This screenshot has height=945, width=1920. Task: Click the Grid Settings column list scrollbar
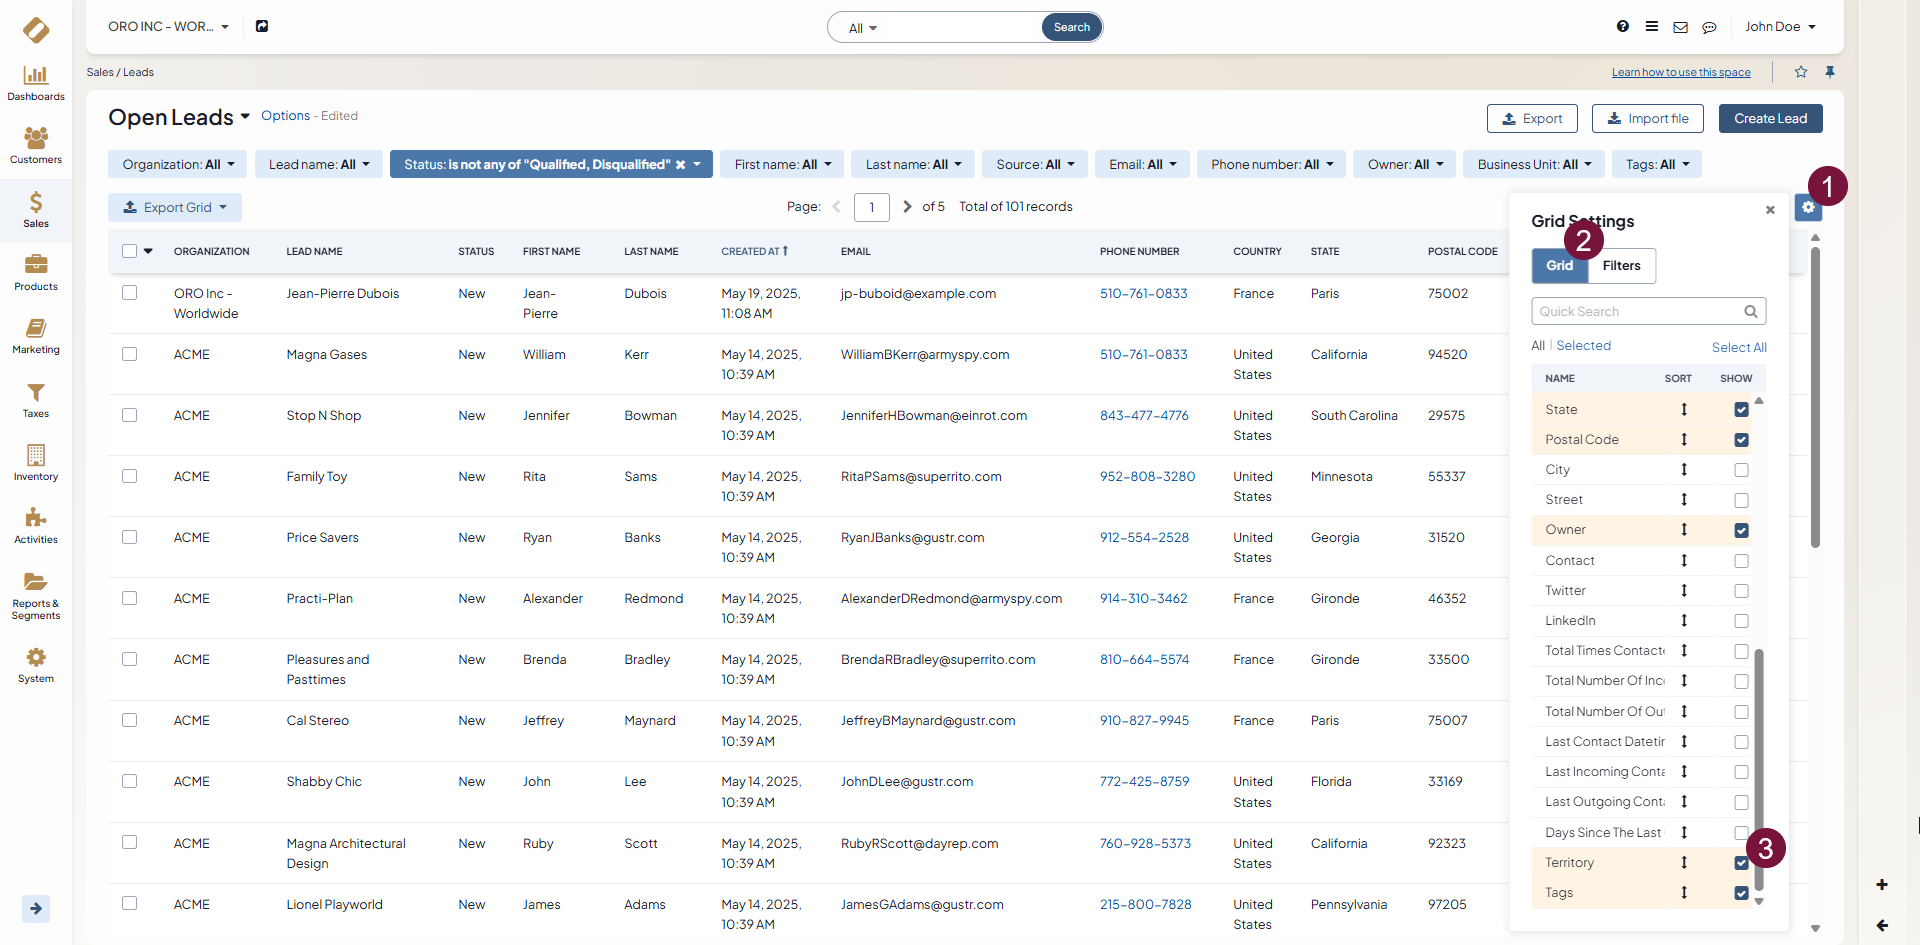tap(1759, 770)
